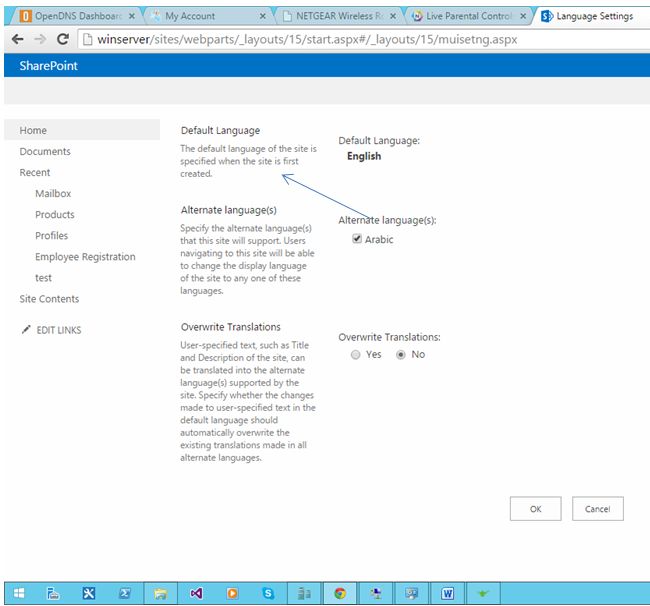This screenshot has width=650, height=606.
Task: Open Skype from the taskbar
Action: (x=268, y=593)
